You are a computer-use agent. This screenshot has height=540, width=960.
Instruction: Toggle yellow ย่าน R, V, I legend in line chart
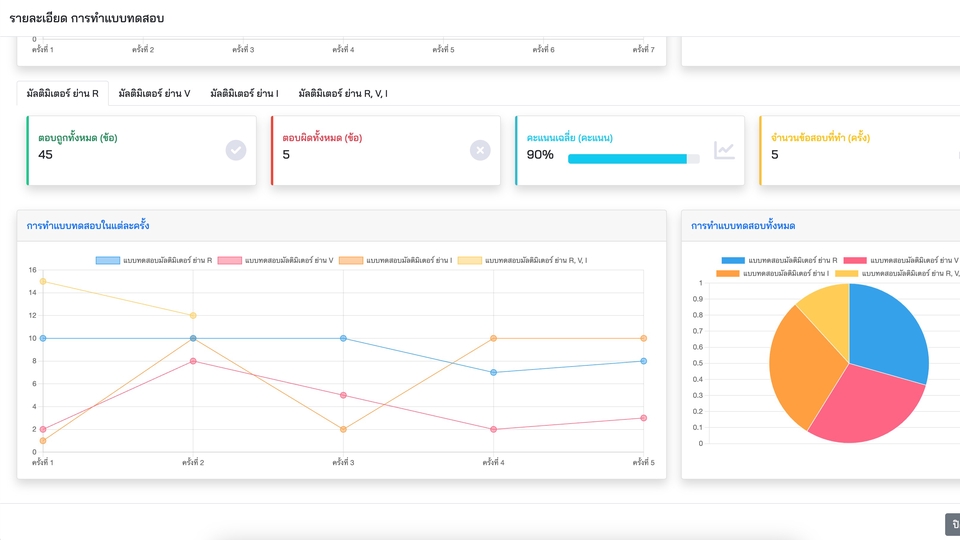[x=522, y=260]
